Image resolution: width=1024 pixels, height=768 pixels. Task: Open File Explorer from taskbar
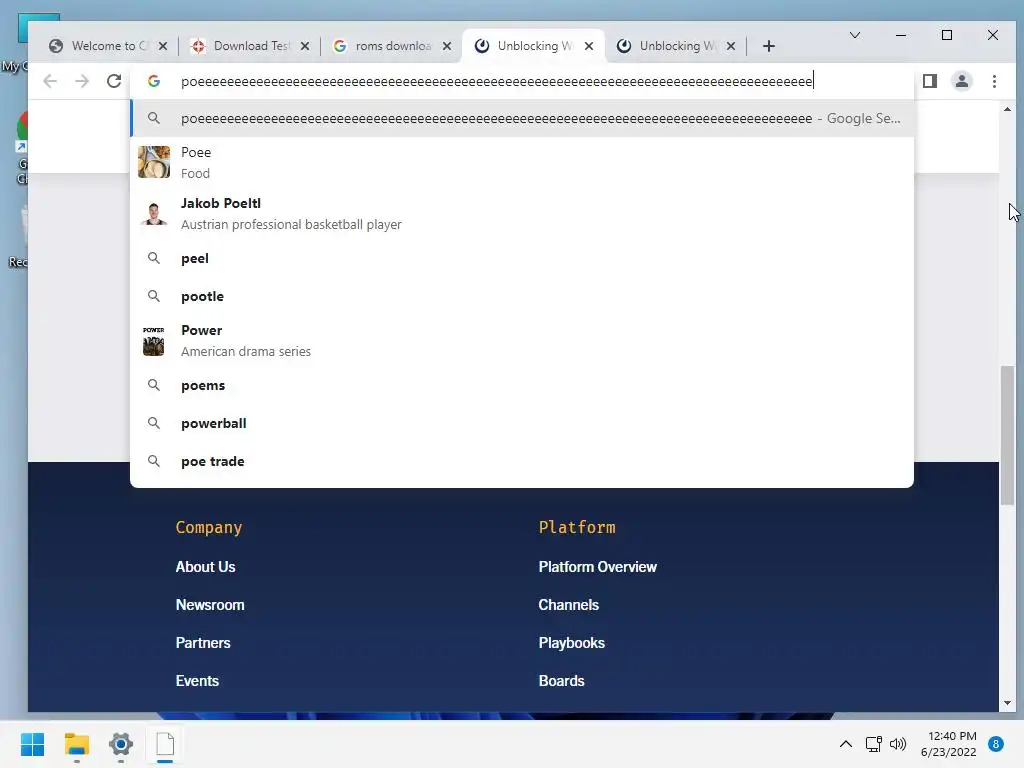(x=76, y=744)
